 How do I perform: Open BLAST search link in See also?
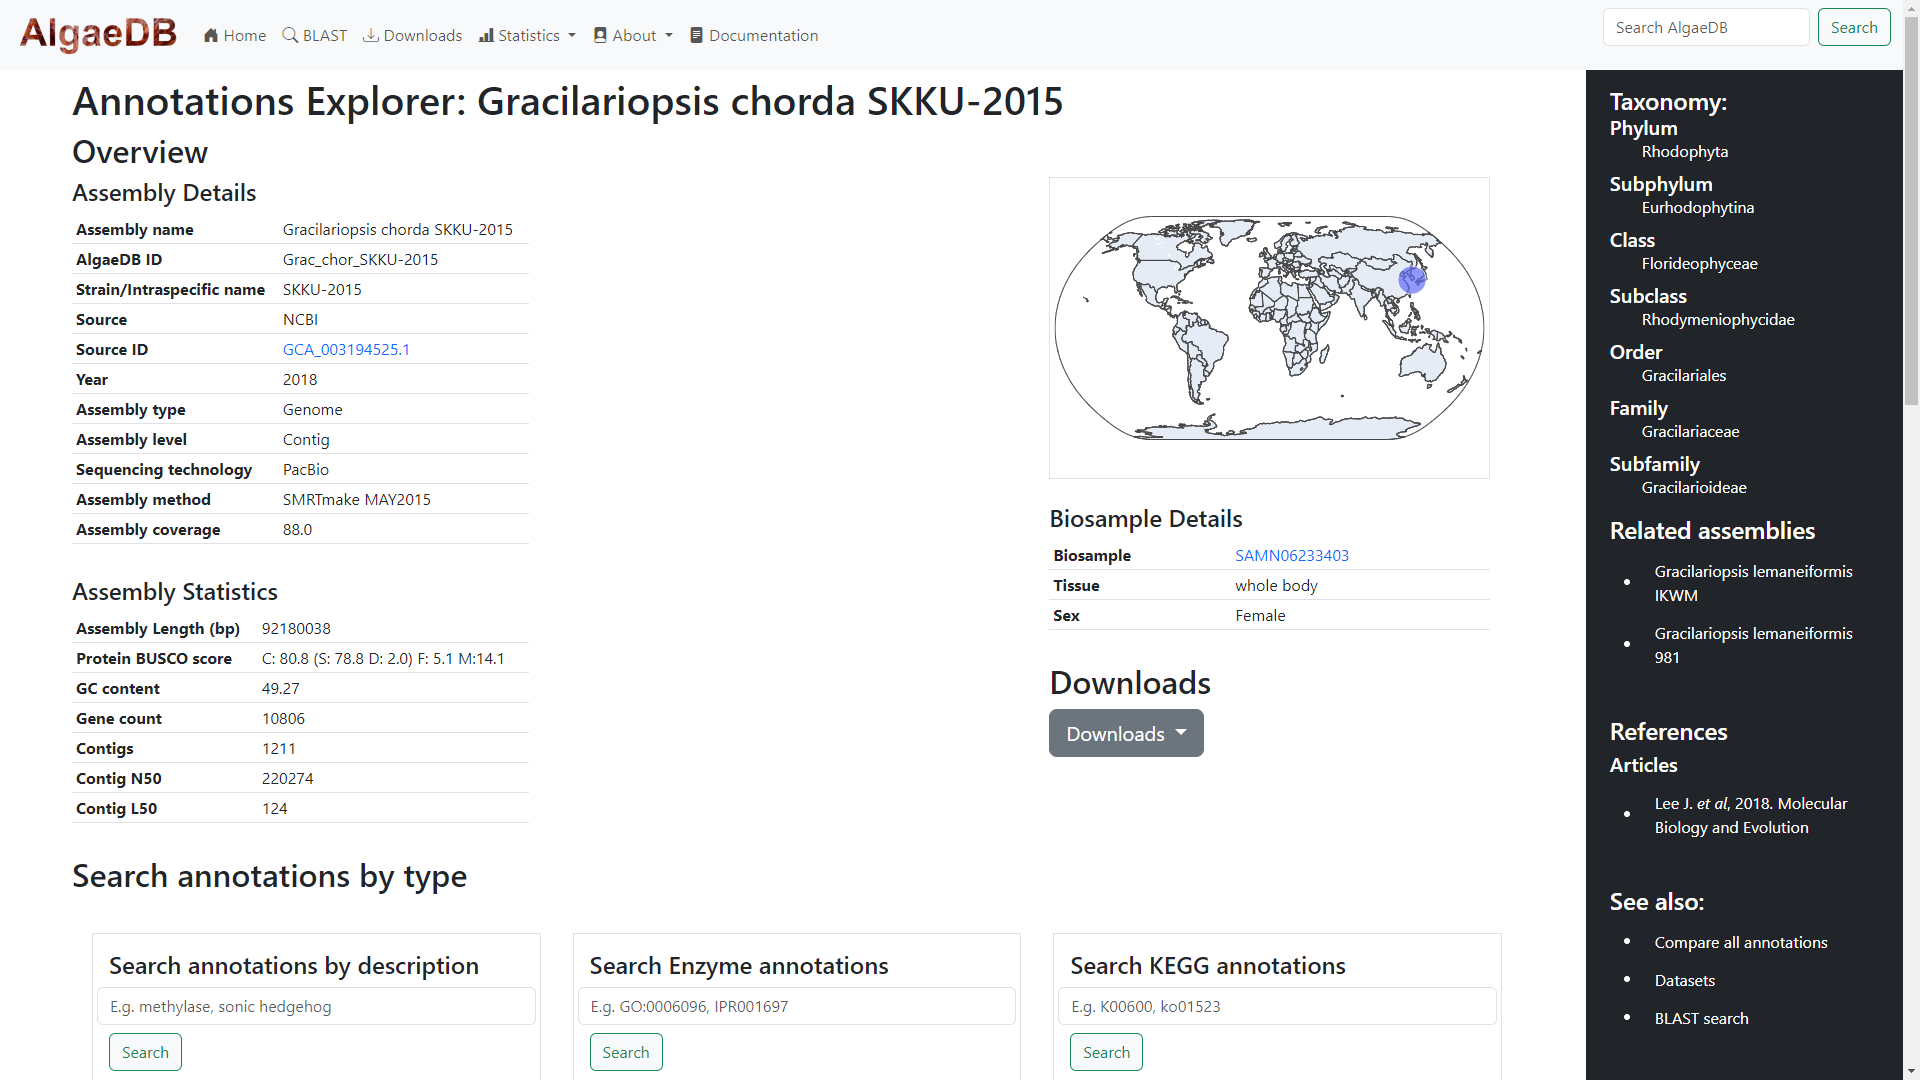pos(1701,1018)
